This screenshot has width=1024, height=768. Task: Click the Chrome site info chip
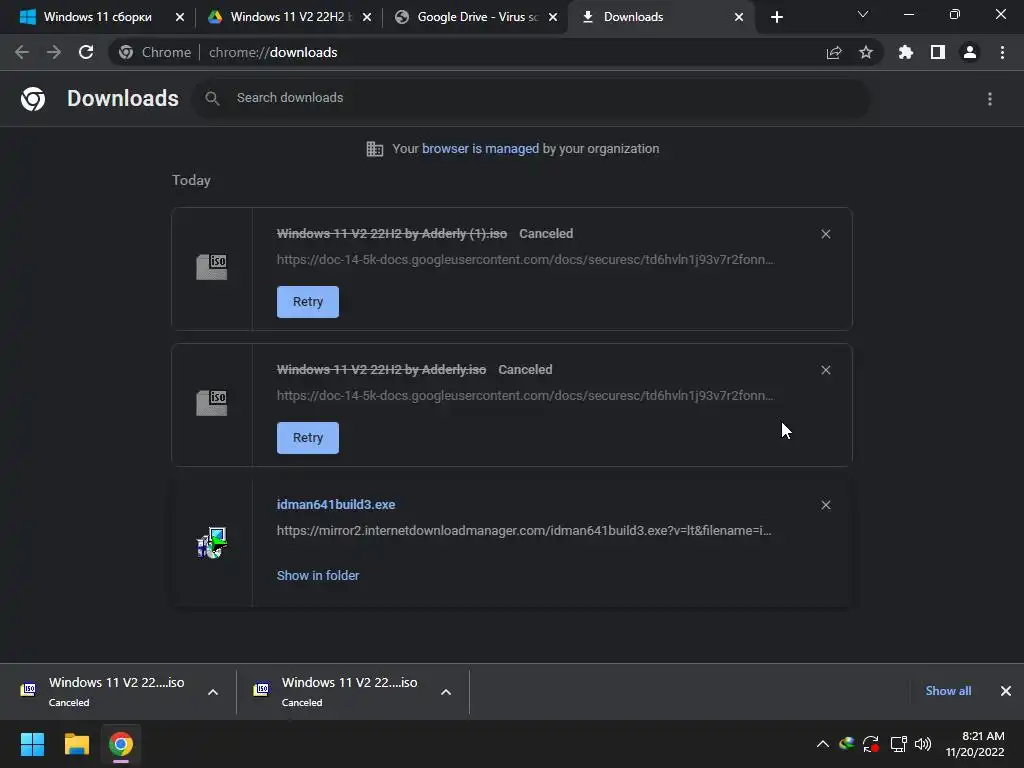click(155, 52)
